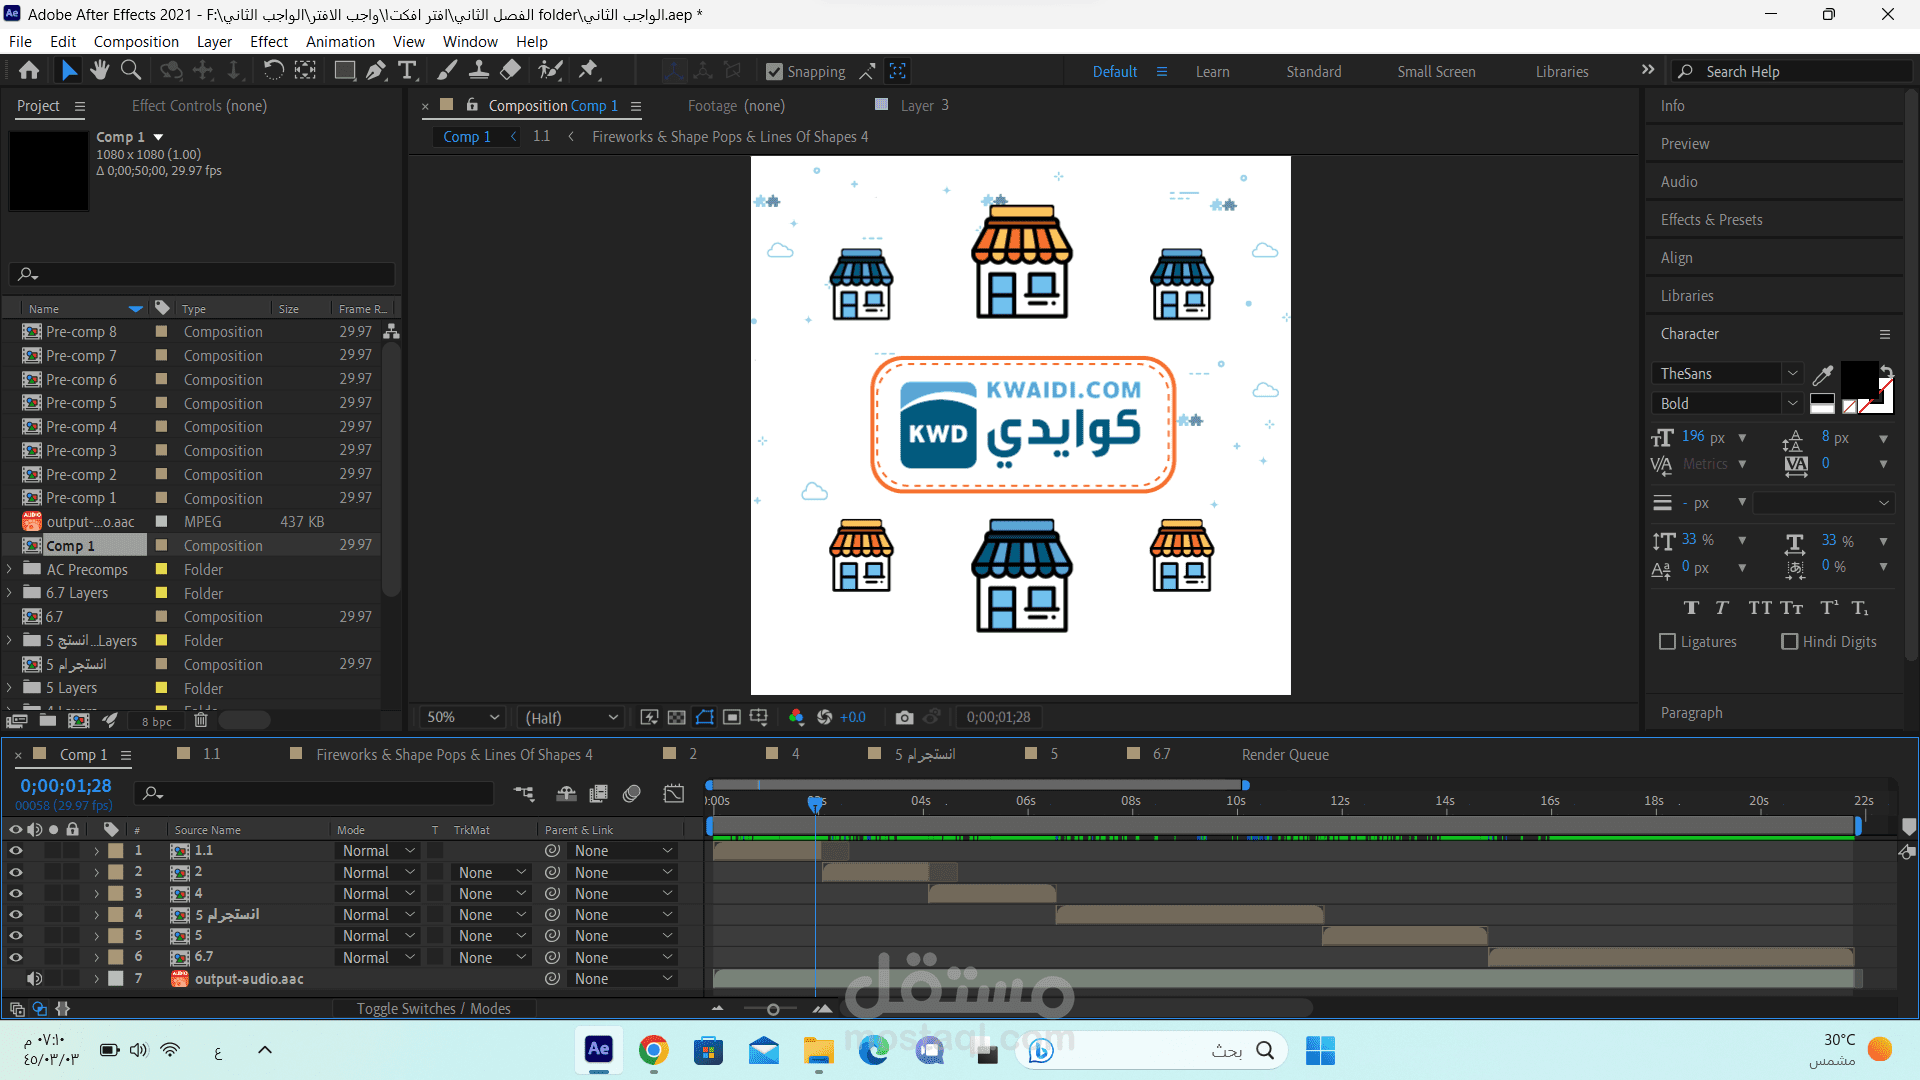Create a new folder in Project panel

48,720
